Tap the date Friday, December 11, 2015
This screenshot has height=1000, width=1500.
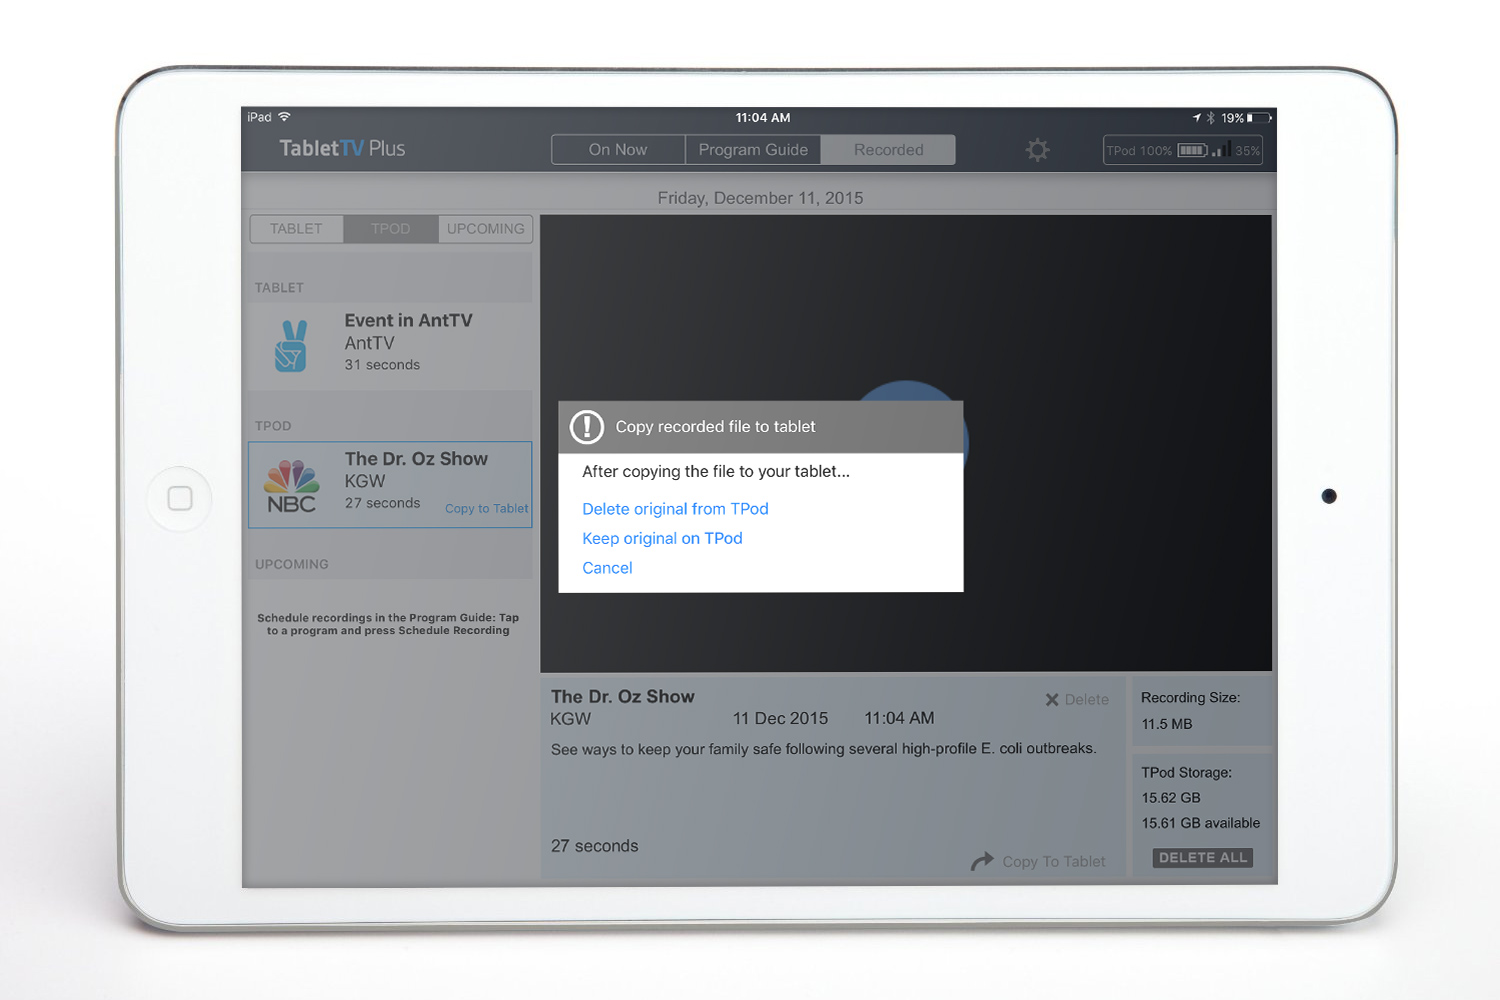[x=760, y=198]
